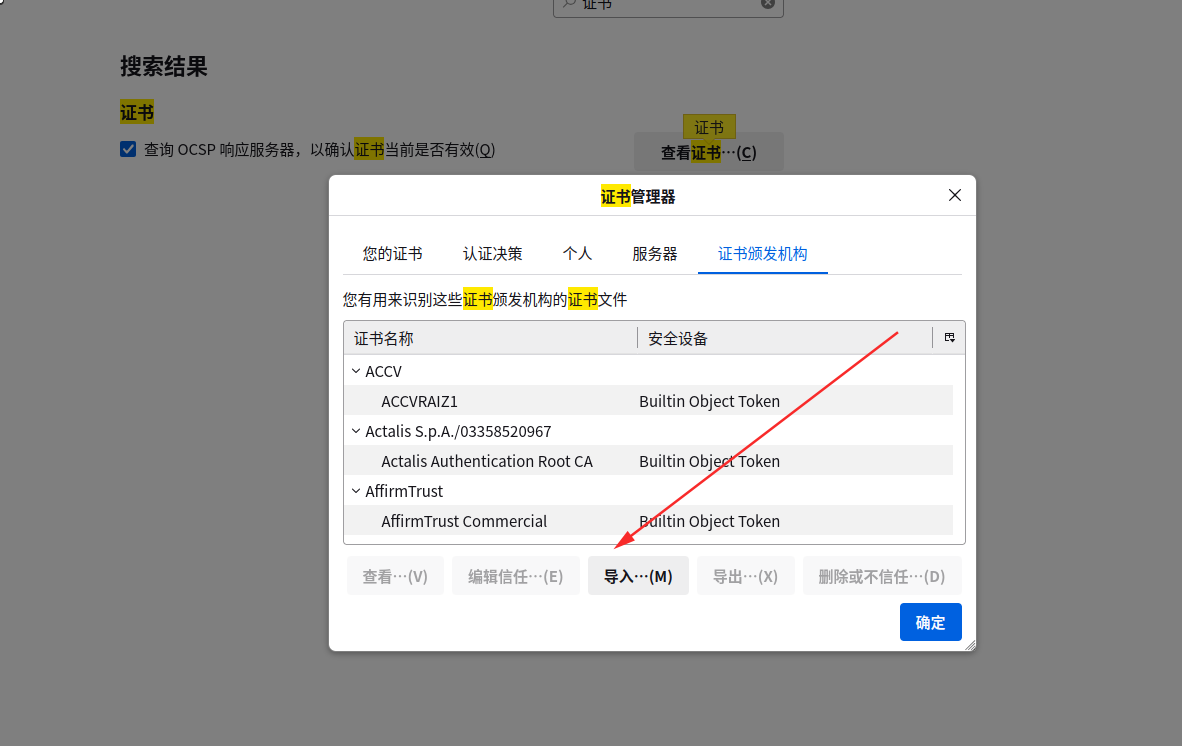Click the ACCV group name
1182x746 pixels.
(x=383, y=371)
